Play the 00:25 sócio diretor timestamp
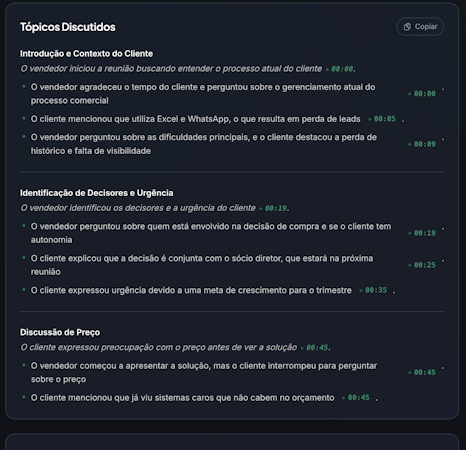The height and width of the screenshot is (450, 466). coord(422,265)
